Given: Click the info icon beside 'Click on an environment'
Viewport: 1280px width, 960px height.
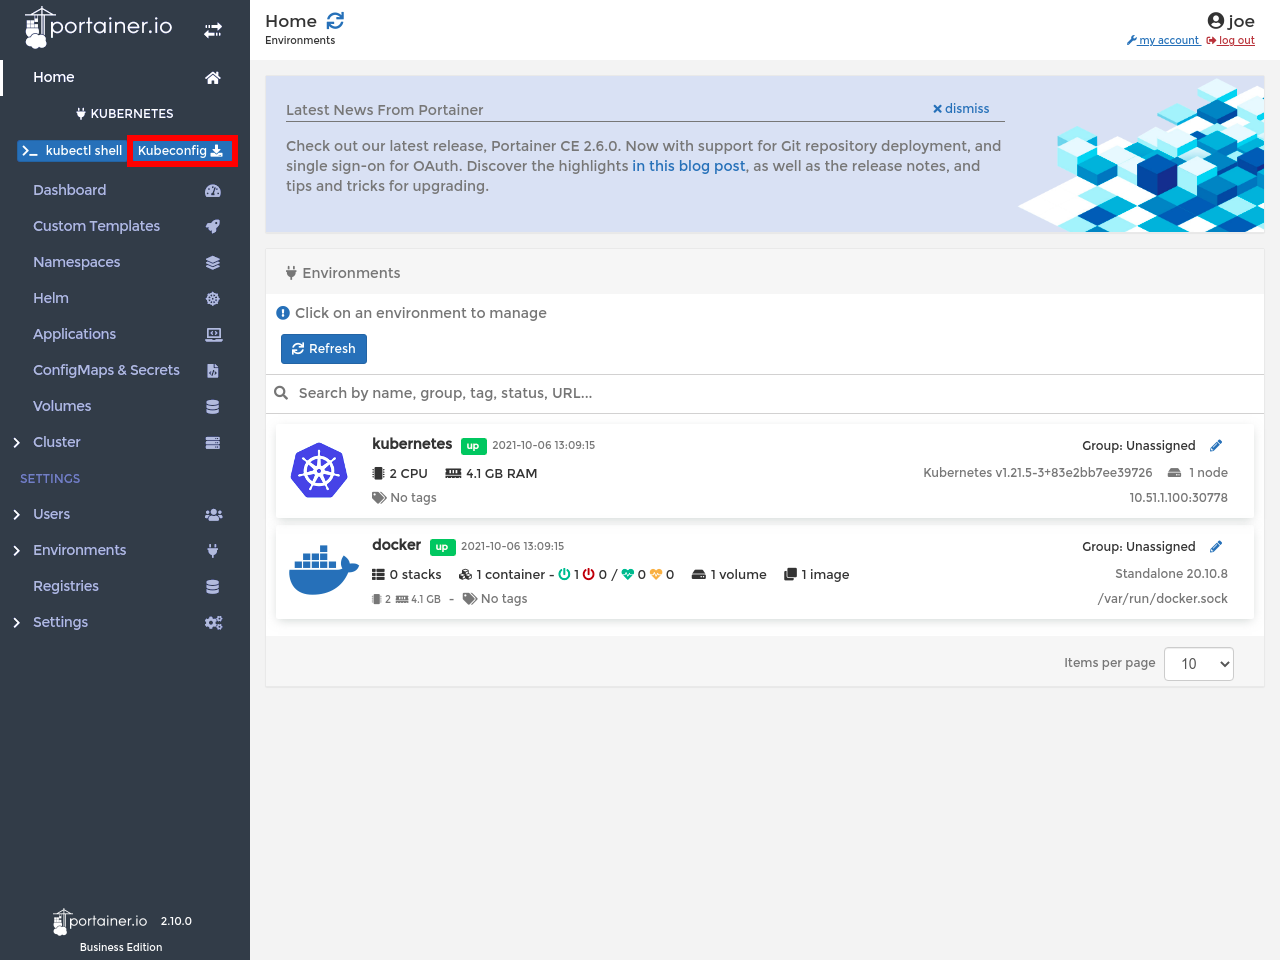Looking at the screenshot, I should click(x=283, y=313).
